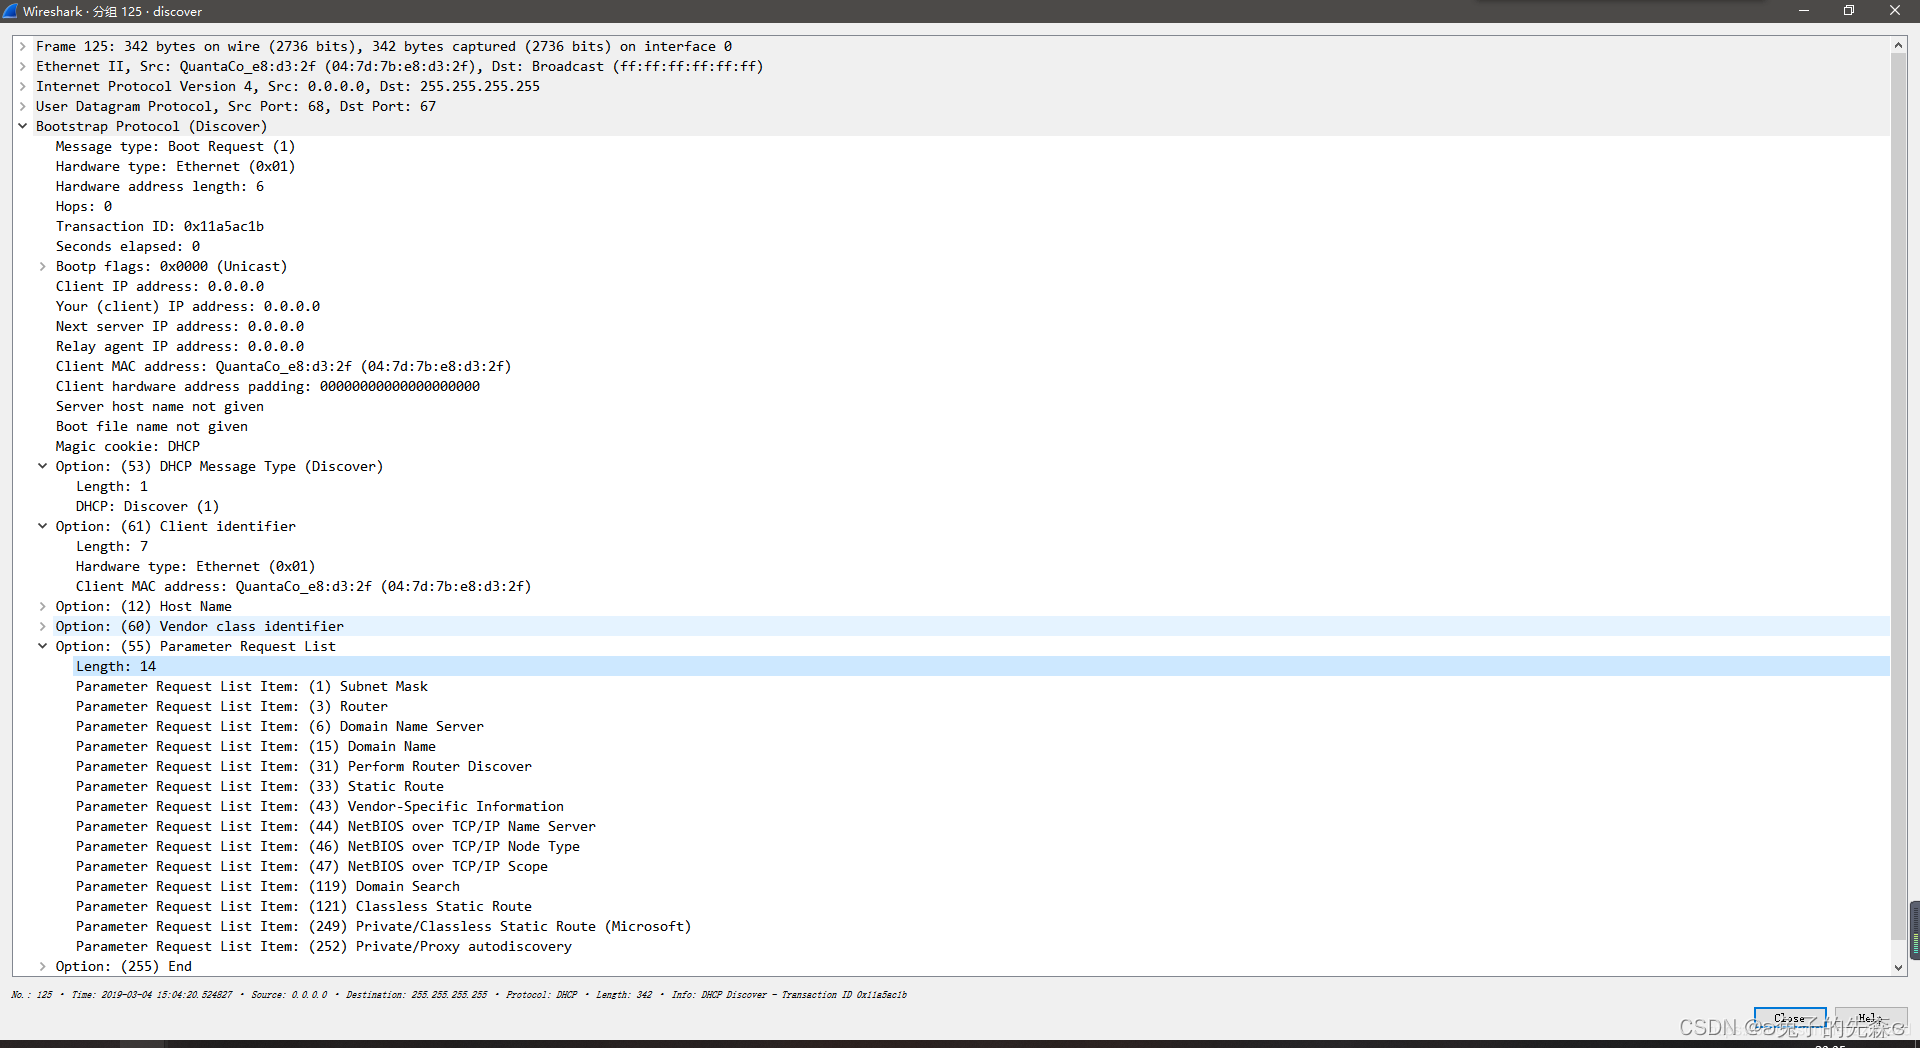
Task: Select Item (121) Classless Static Route
Action: pyautogui.click(x=304, y=906)
